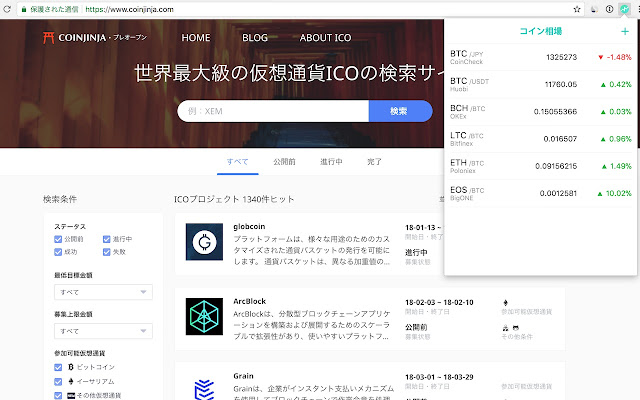Viewport: 640px width, 400px height.
Task: Click the Ethereum symbol icon in filters
Action: (71, 381)
